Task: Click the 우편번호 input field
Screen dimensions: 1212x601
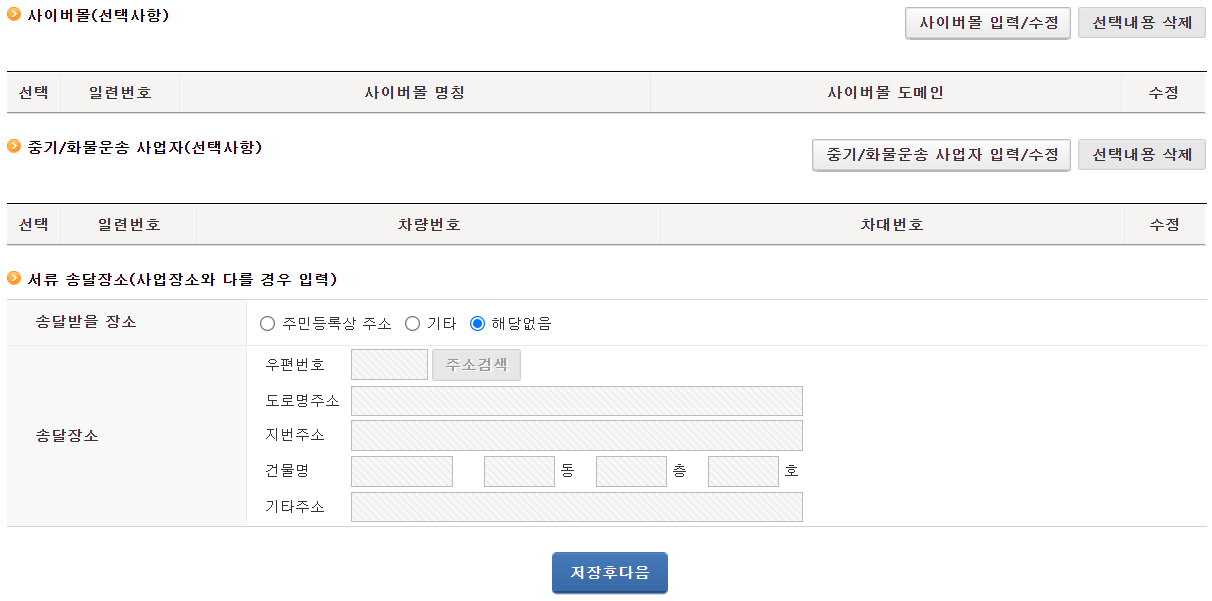Action: click(x=390, y=365)
